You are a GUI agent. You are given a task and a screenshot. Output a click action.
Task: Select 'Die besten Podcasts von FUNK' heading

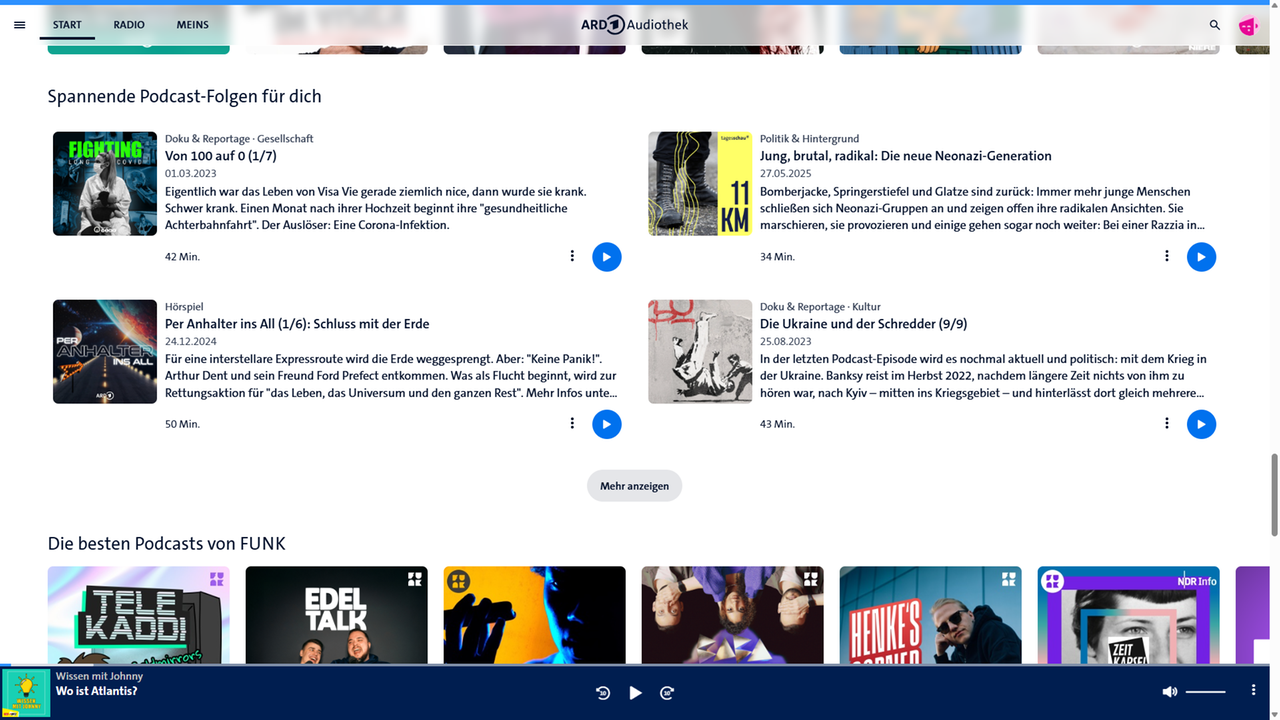tap(167, 544)
